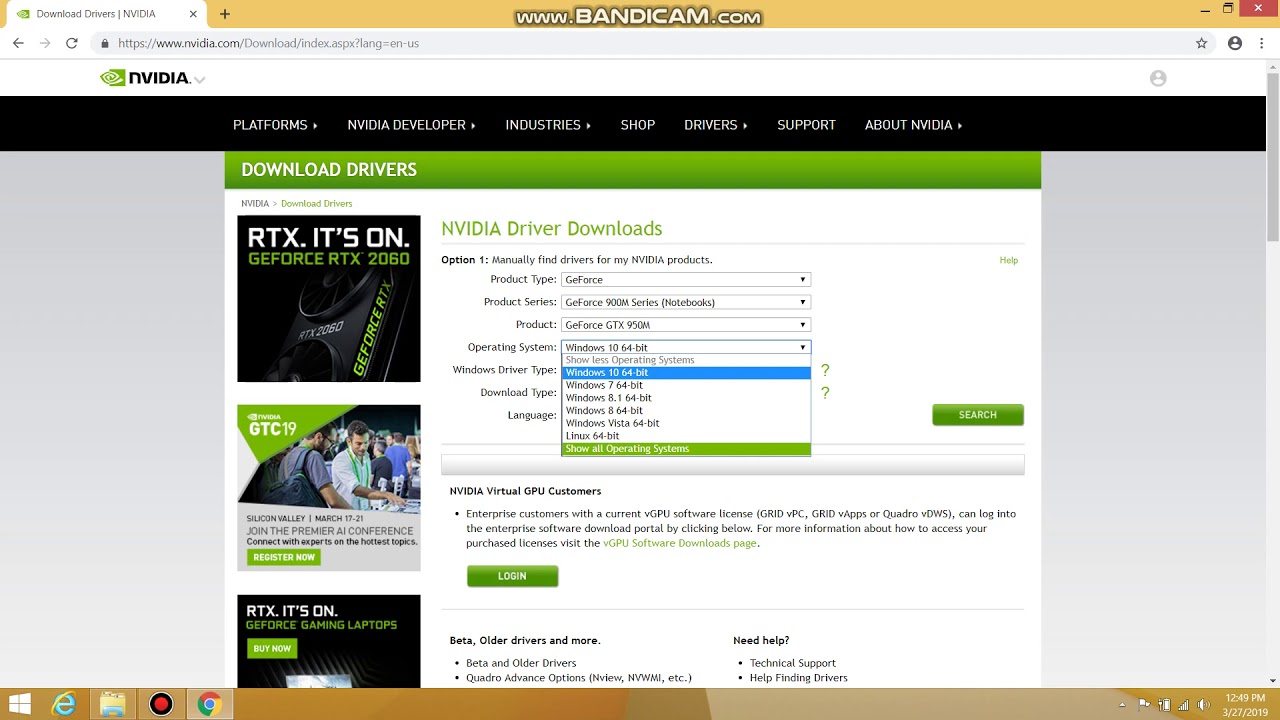Open the Help link
The width and height of the screenshot is (1280, 720).
tap(1008, 260)
